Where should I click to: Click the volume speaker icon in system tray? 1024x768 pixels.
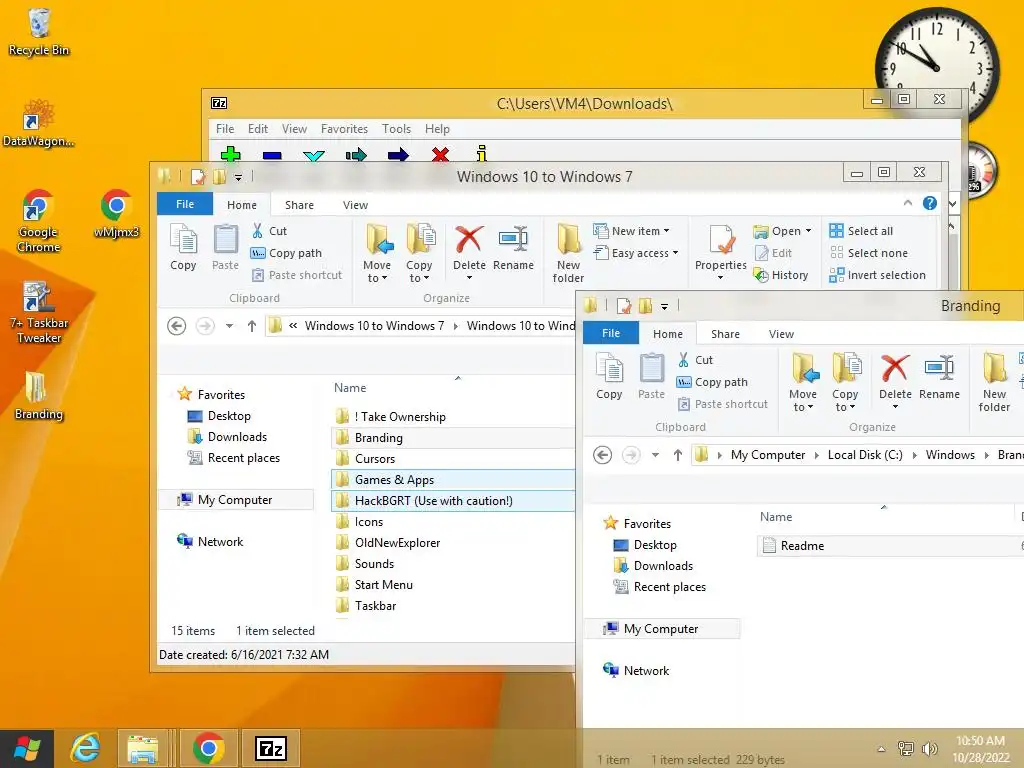pyautogui.click(x=929, y=748)
